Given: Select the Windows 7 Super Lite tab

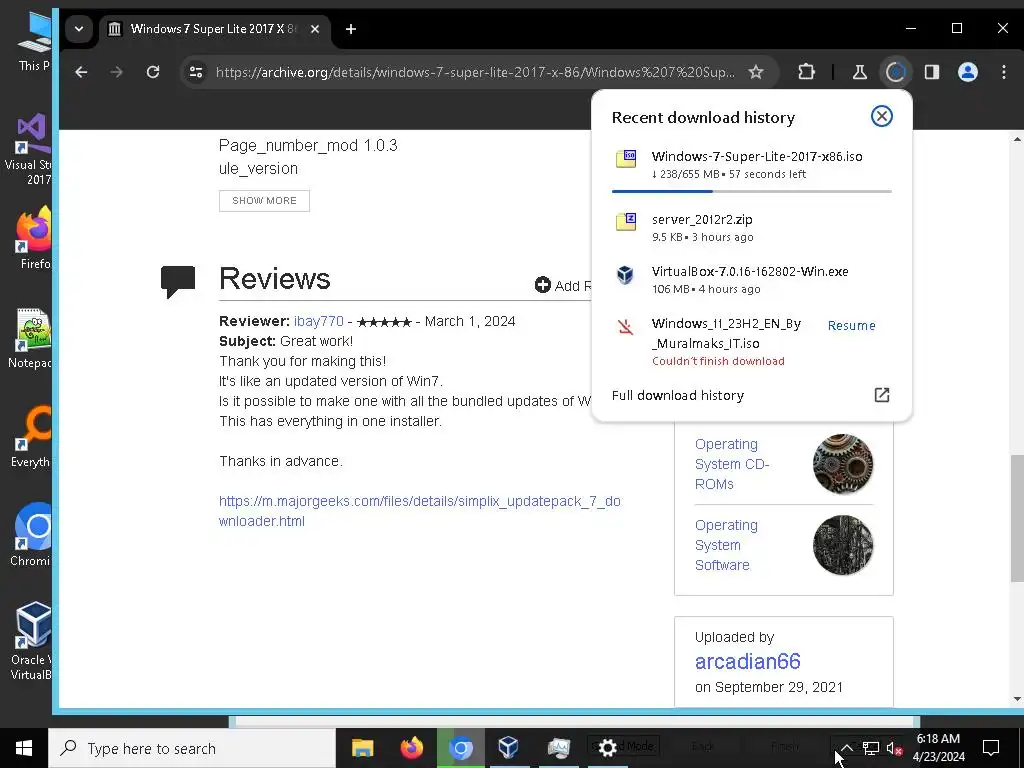Looking at the screenshot, I should coord(214,29).
